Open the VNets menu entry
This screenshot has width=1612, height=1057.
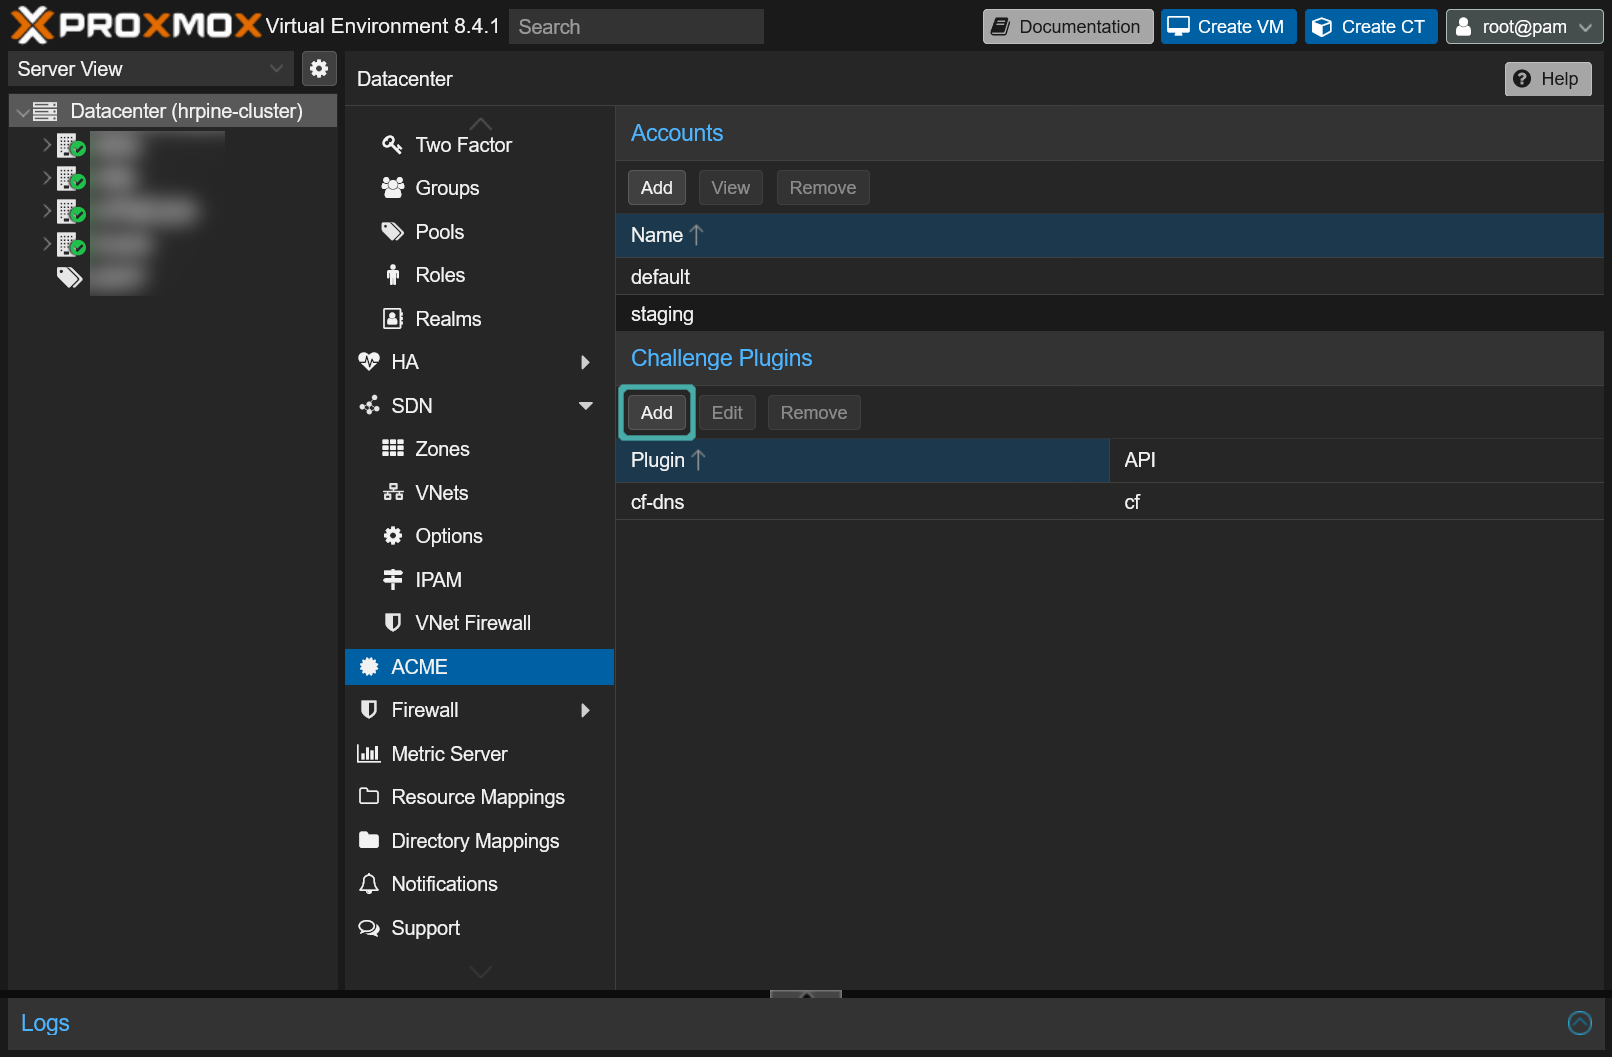pyautogui.click(x=480, y=493)
